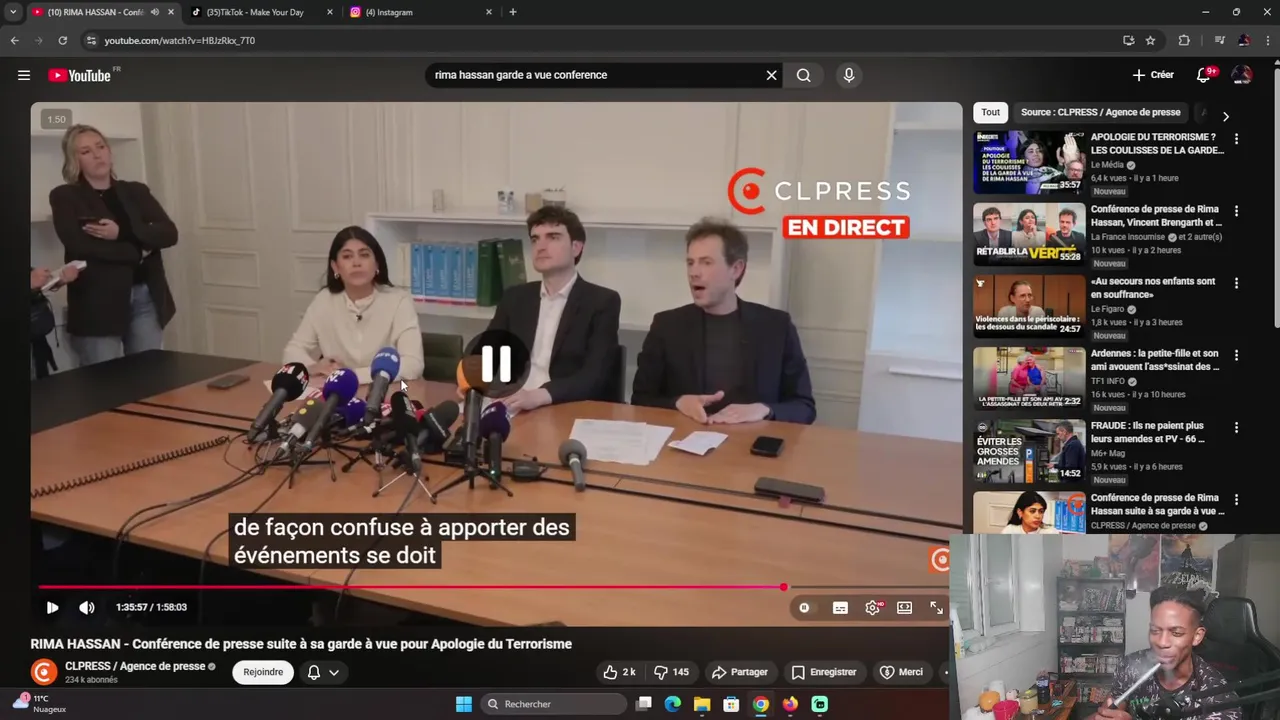Screen dimensions: 1280x720
Task: Reload the page with refresh icon
Action: [x=62, y=40]
